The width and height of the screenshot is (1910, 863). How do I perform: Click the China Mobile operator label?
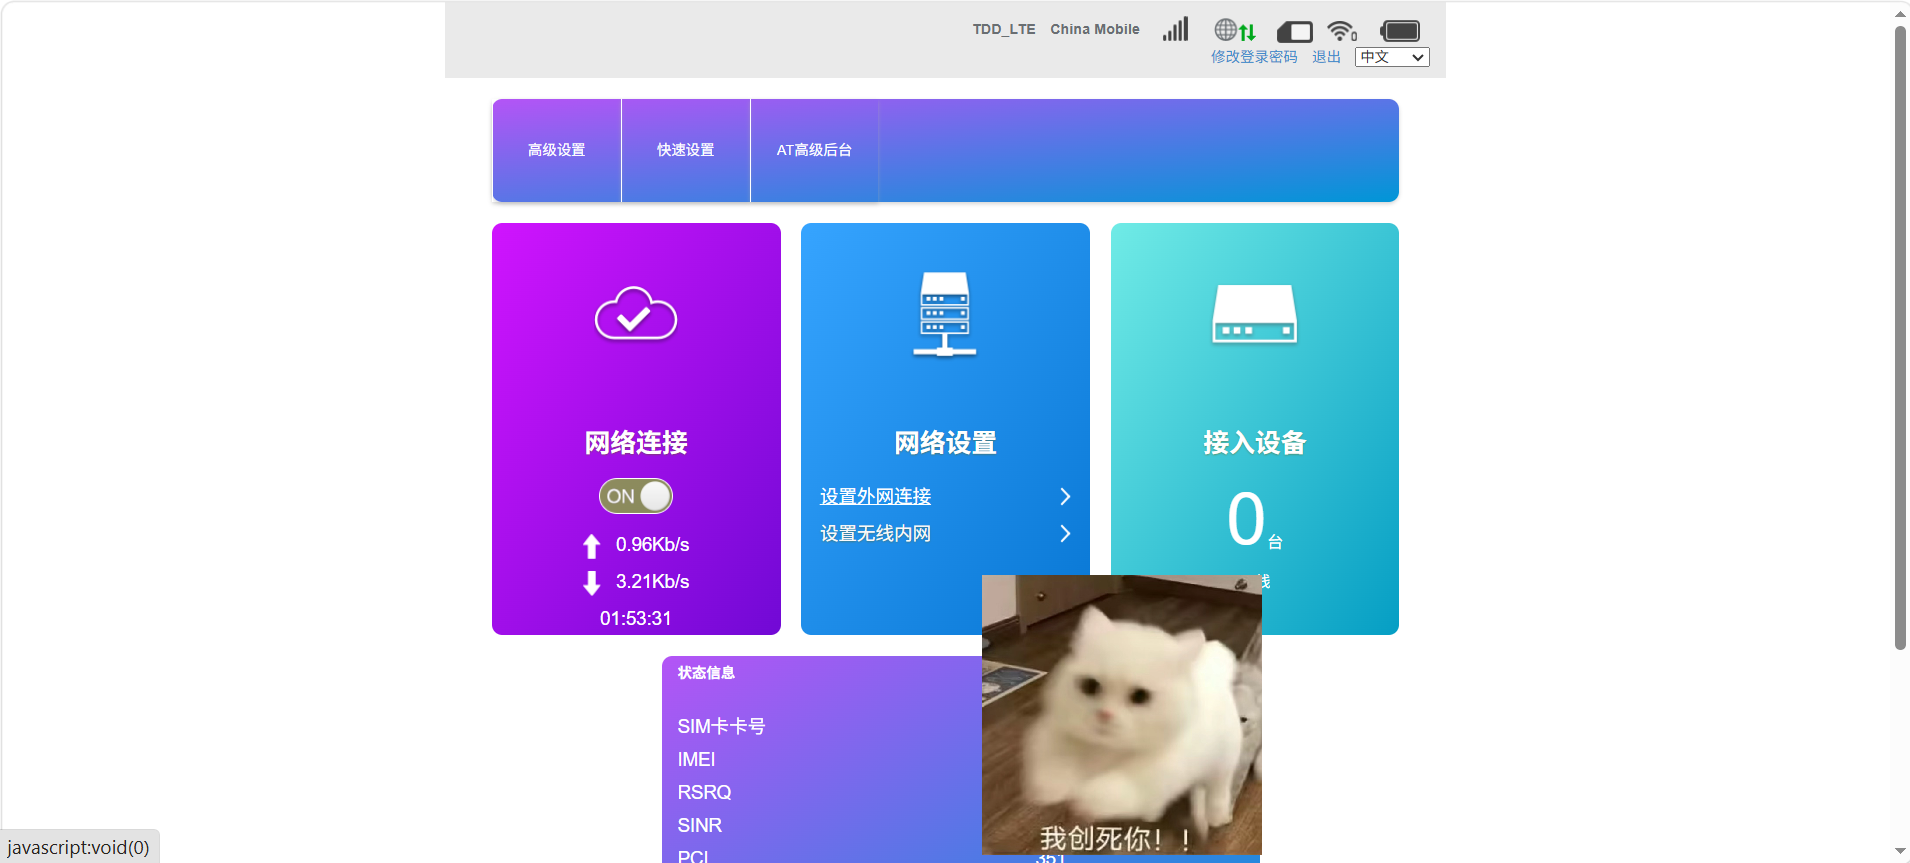click(1095, 29)
